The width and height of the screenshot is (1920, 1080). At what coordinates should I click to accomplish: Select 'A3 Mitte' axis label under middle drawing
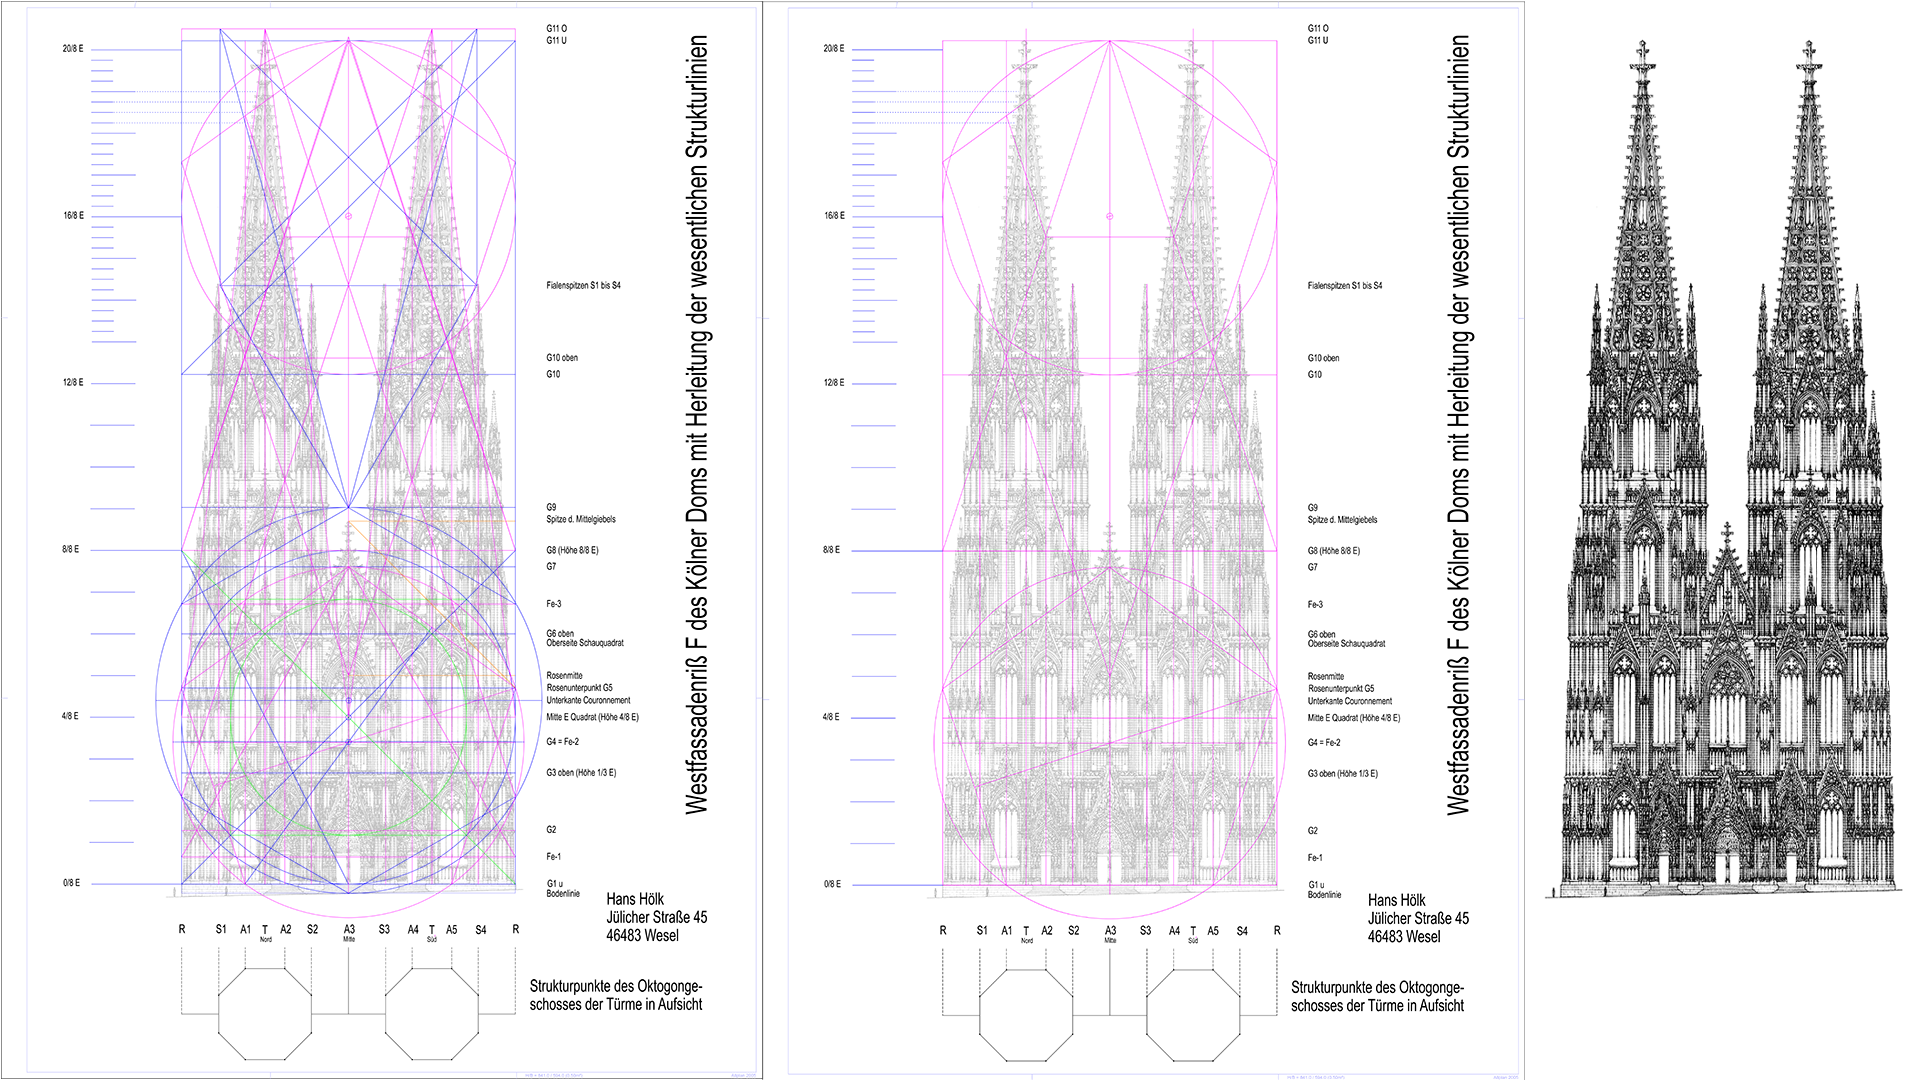[x=1110, y=934]
